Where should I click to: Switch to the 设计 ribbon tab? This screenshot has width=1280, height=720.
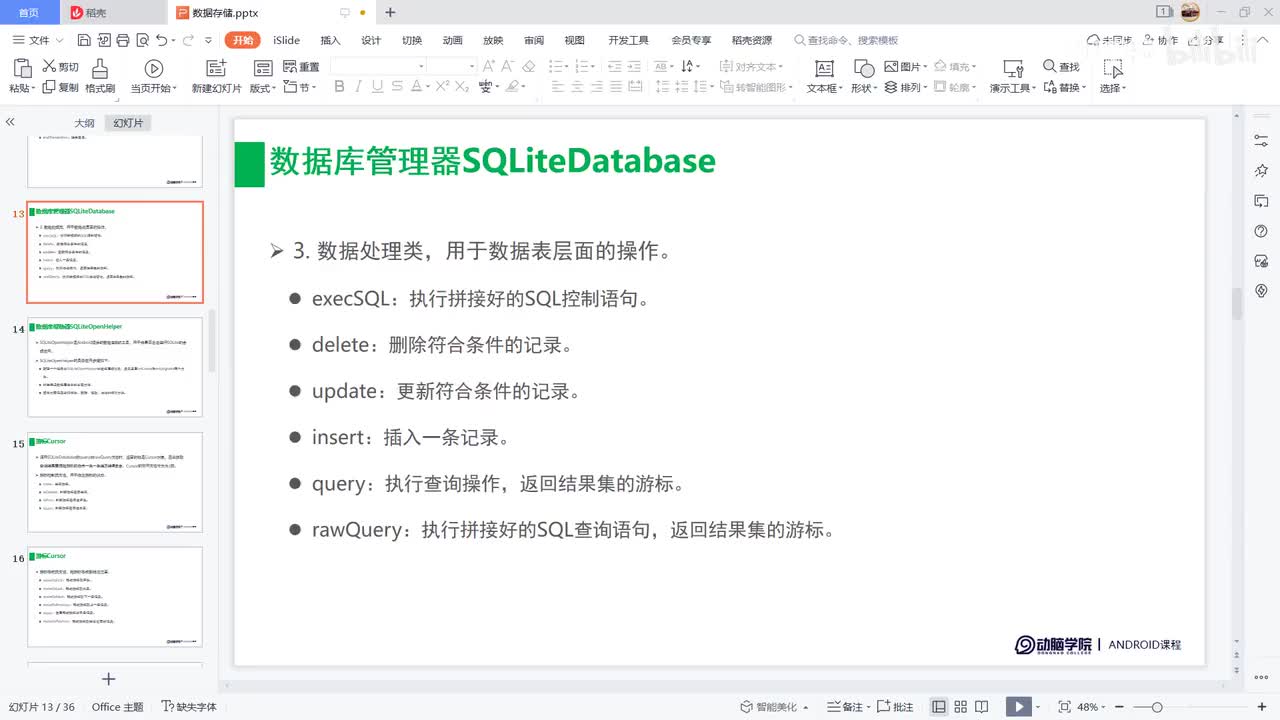coord(371,40)
